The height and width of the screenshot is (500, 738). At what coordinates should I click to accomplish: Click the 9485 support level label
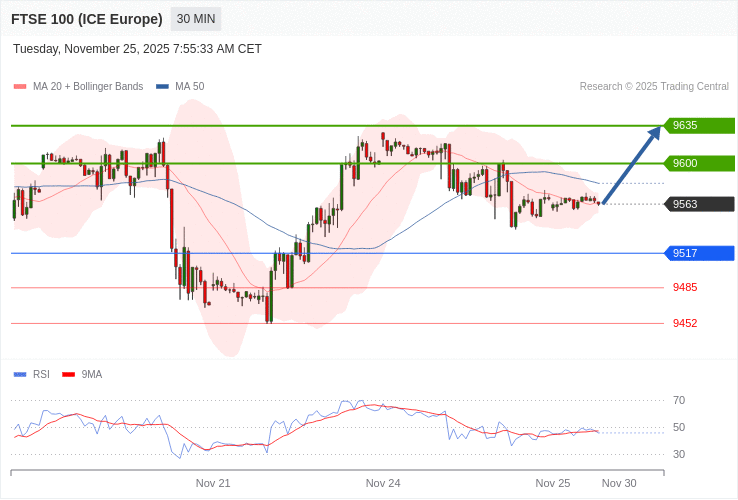[x=685, y=287]
